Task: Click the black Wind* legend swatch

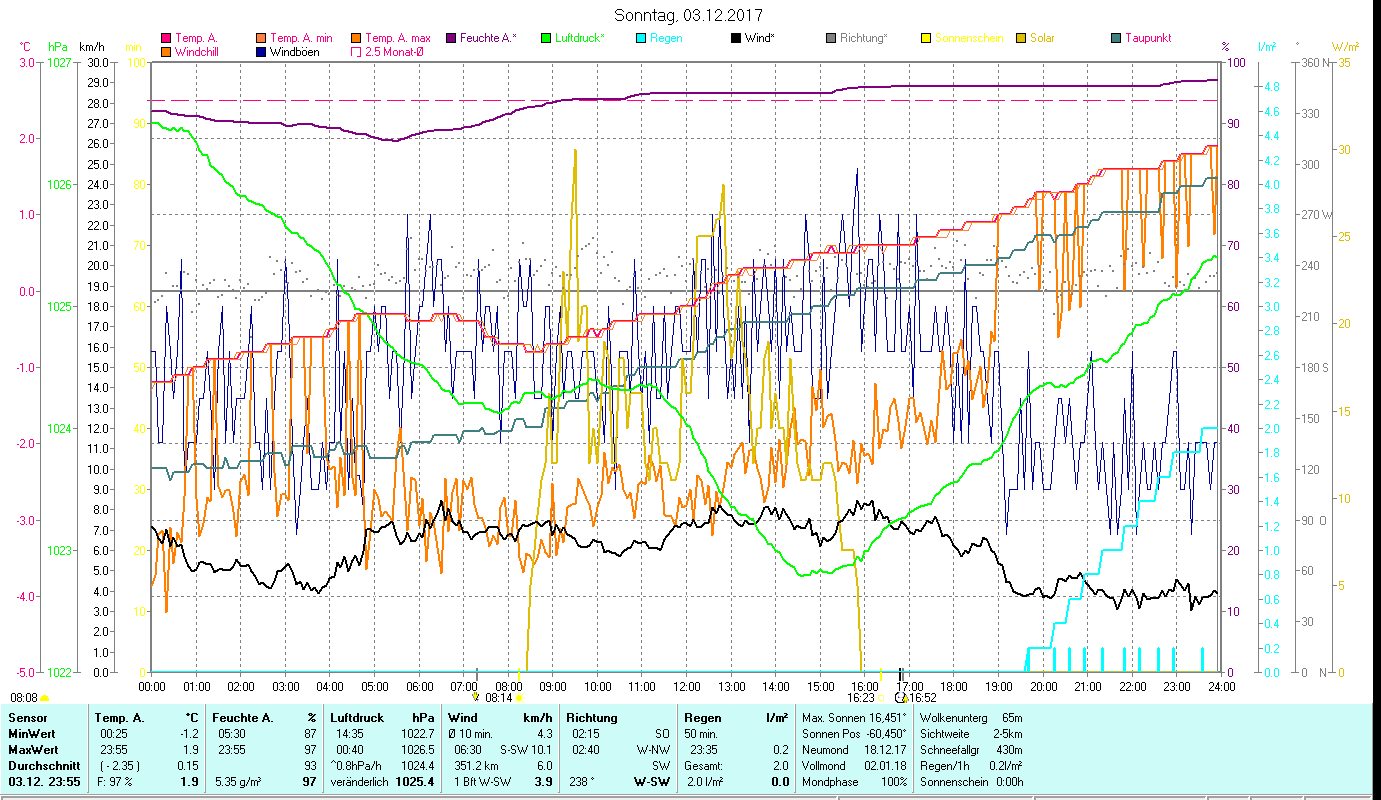Action: coord(736,38)
